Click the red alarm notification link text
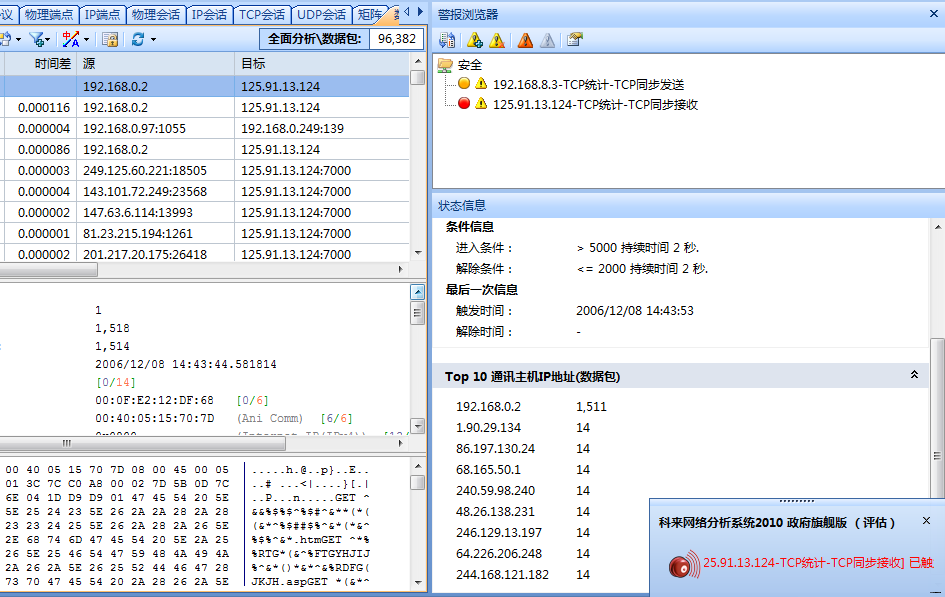 coord(818,563)
